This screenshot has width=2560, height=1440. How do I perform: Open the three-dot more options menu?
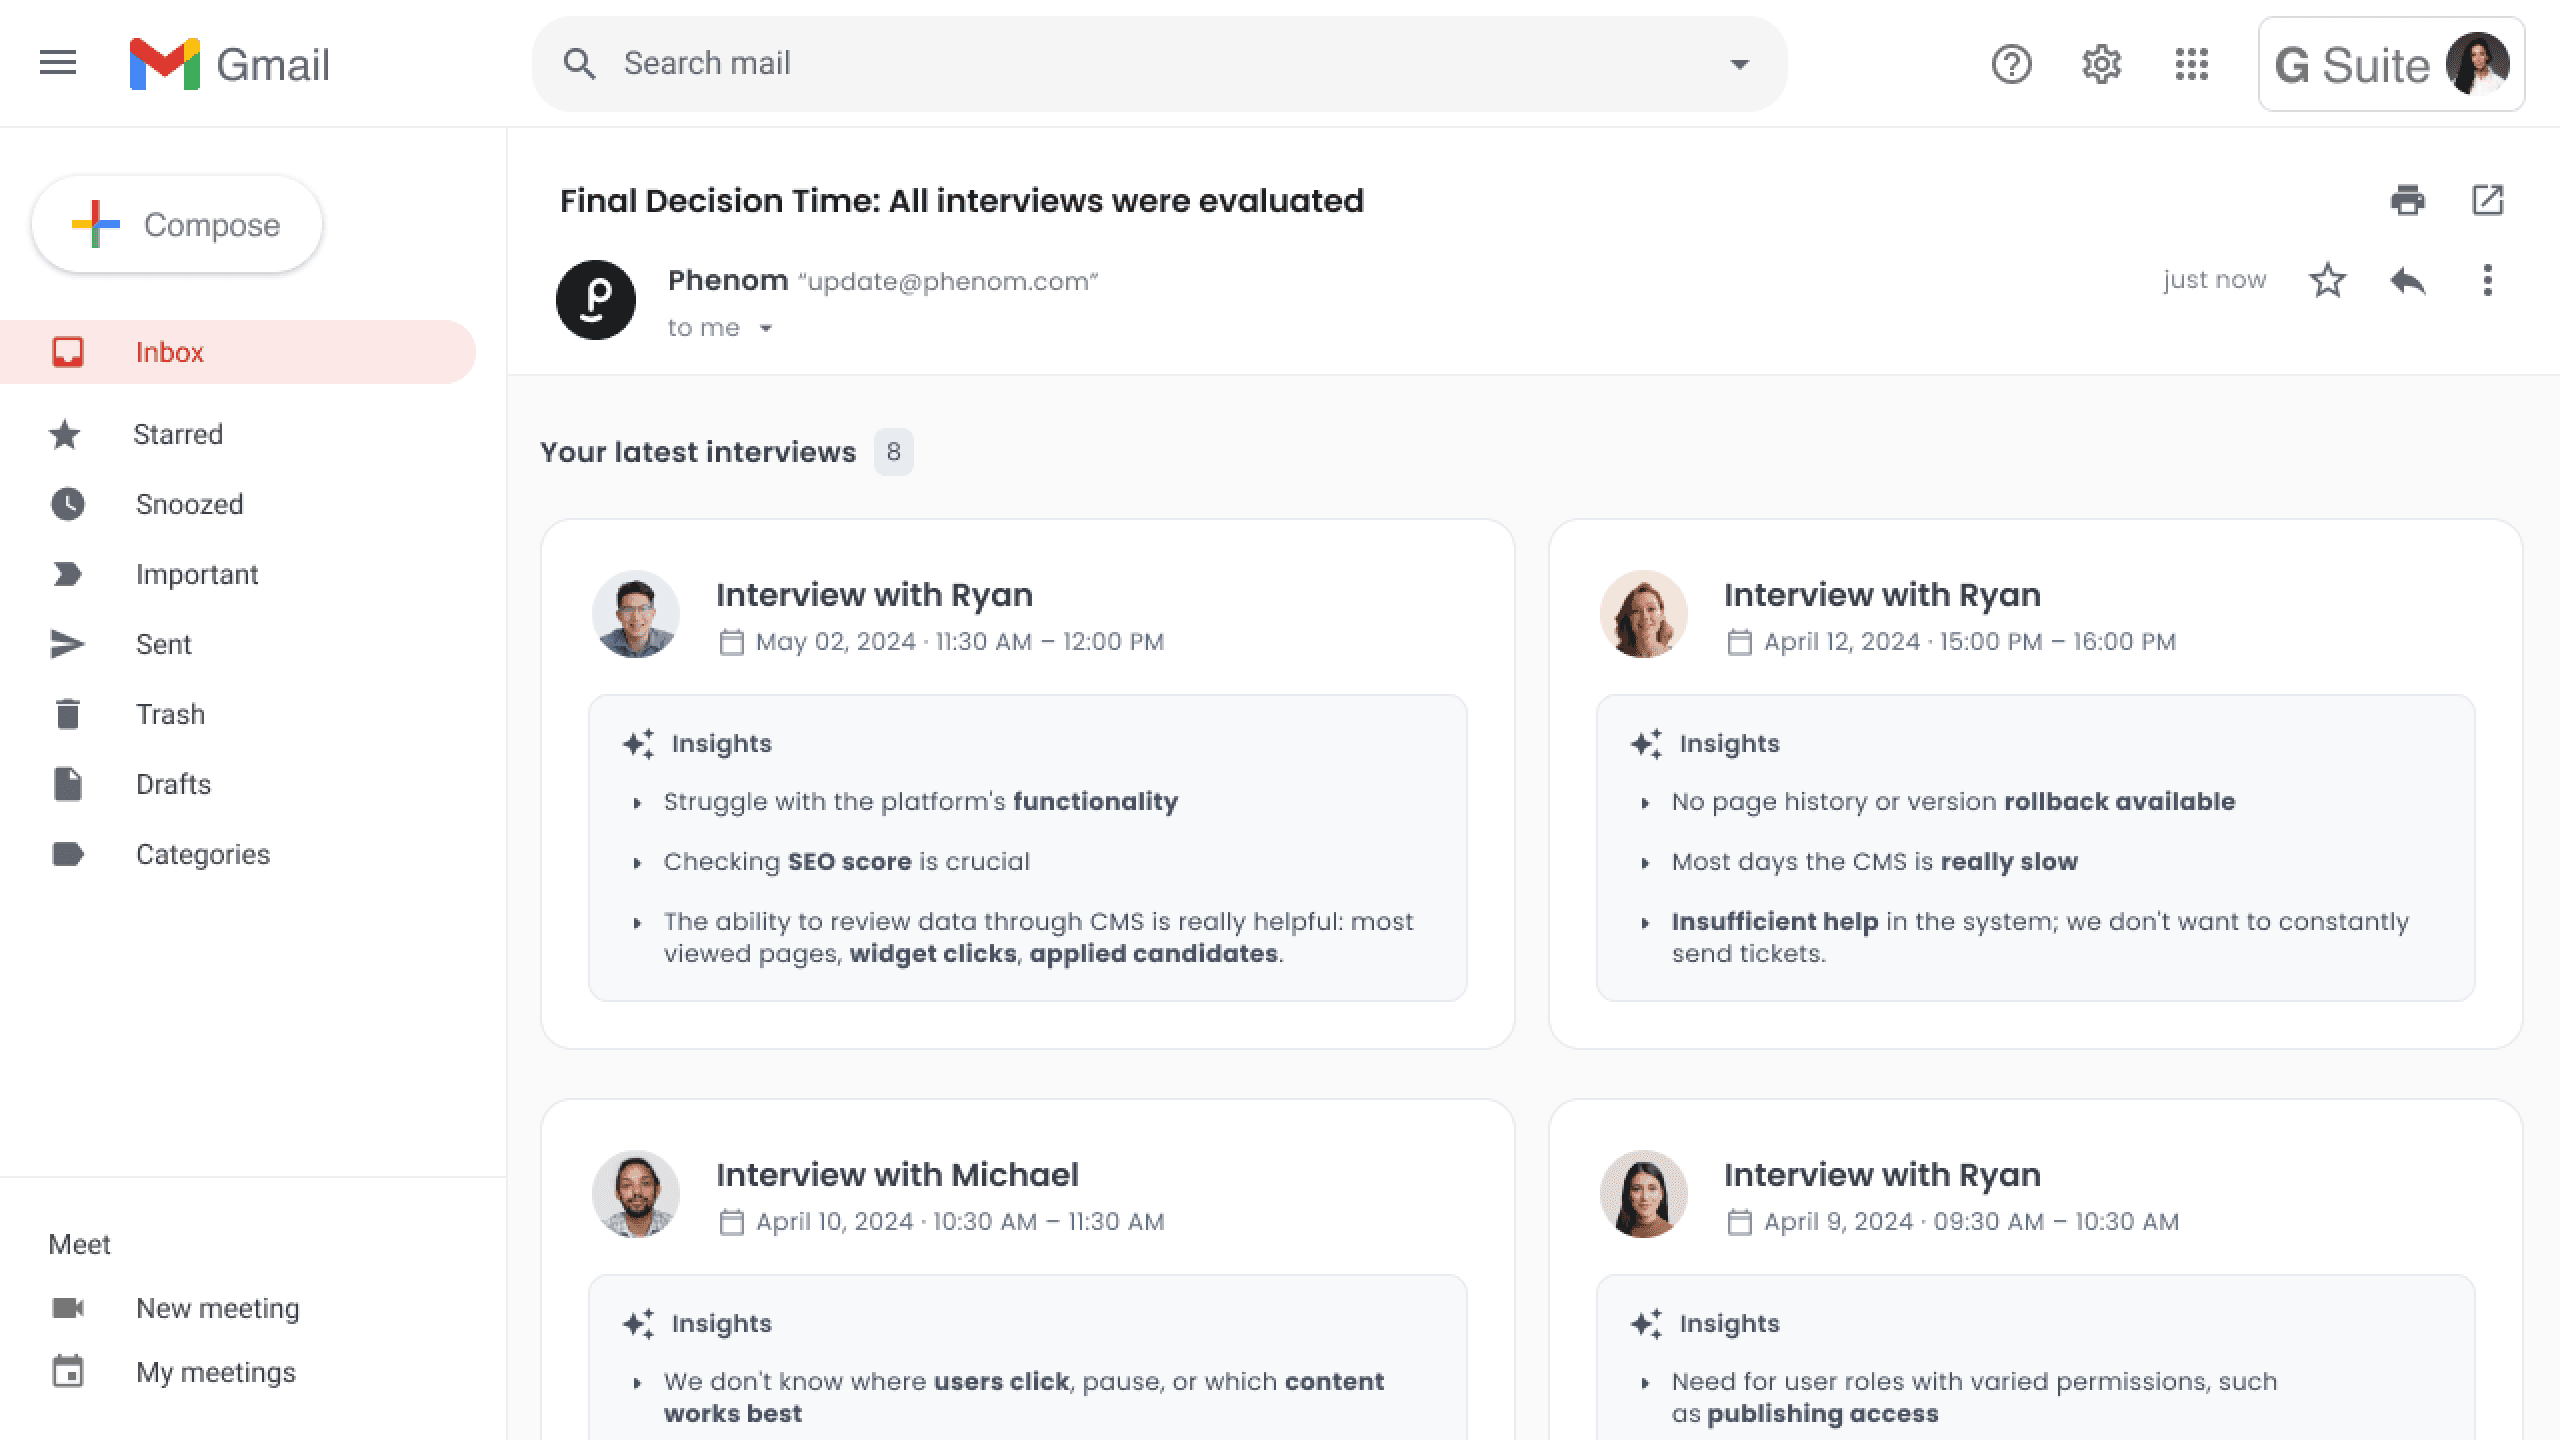2487,281
